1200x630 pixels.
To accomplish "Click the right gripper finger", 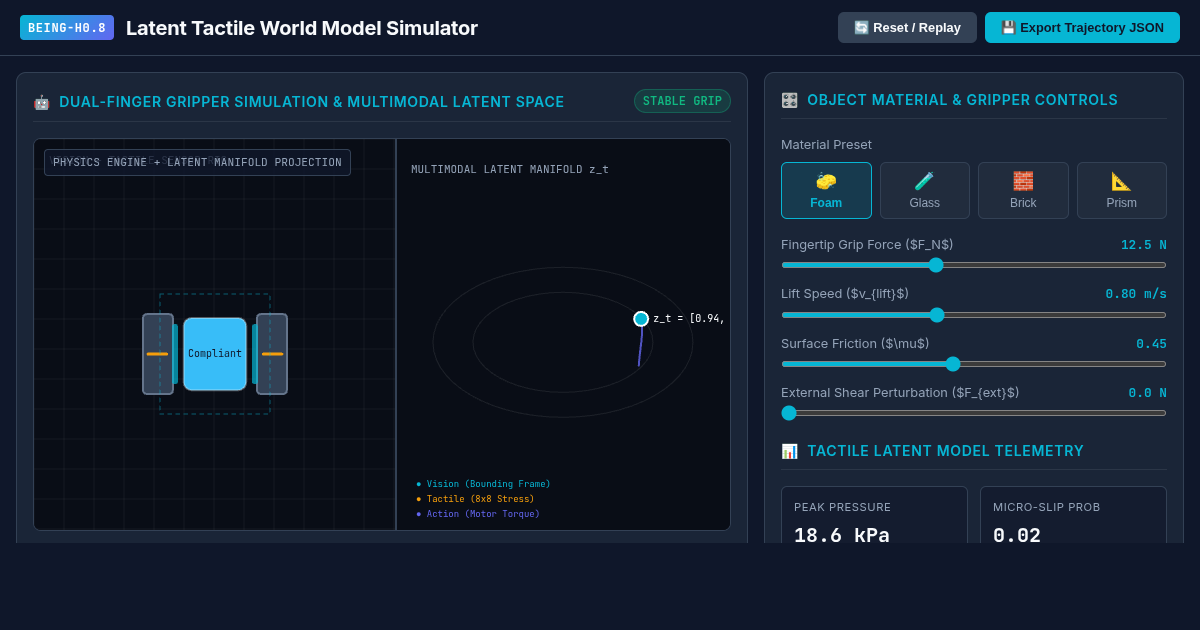I will pos(272,354).
